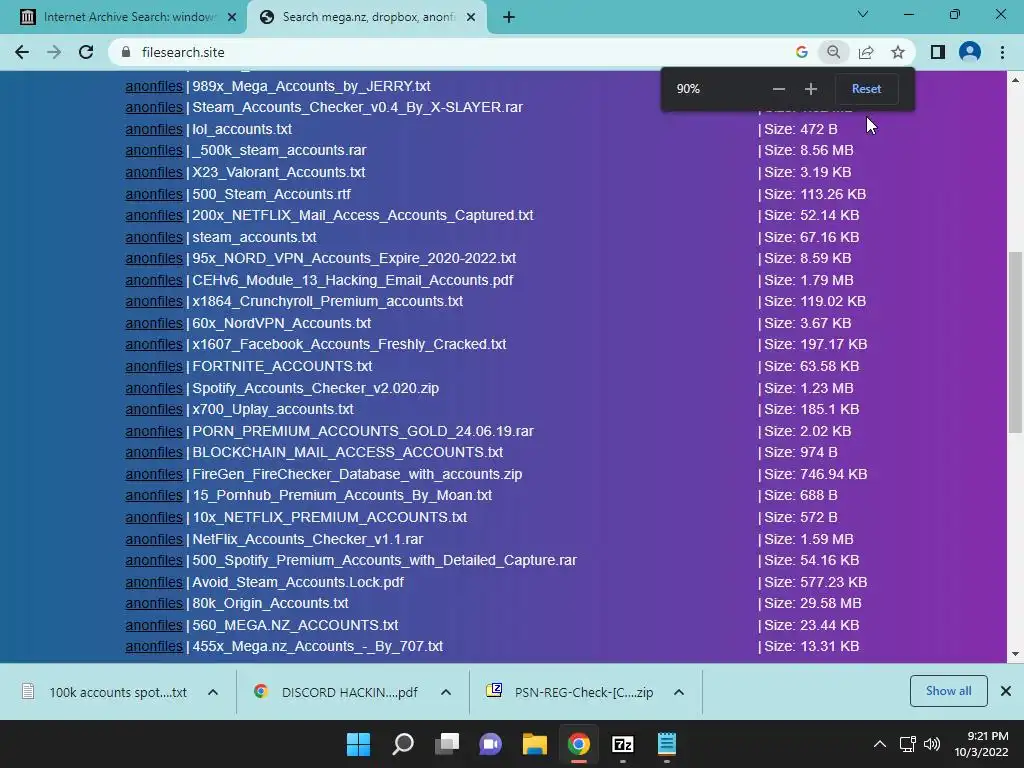
Task: Click the scrollbar down arrow
Action: [1015, 654]
